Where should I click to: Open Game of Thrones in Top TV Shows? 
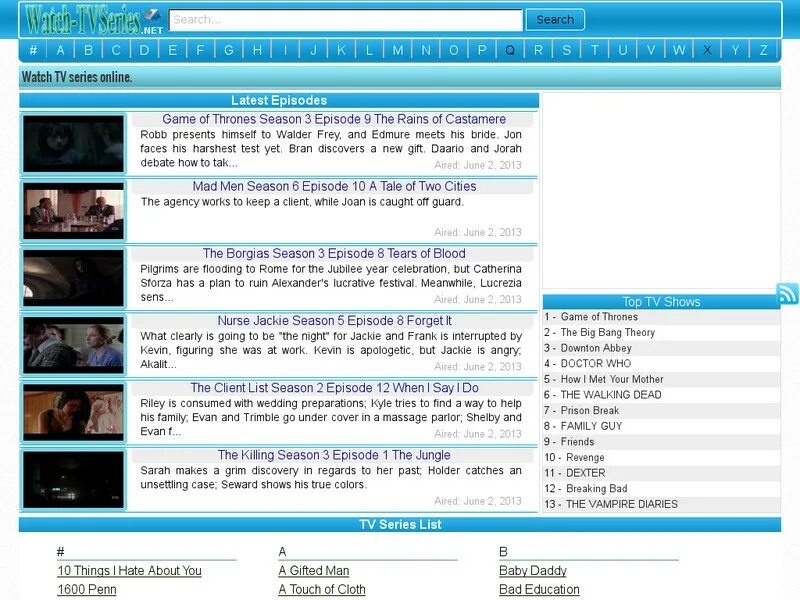[599, 317]
